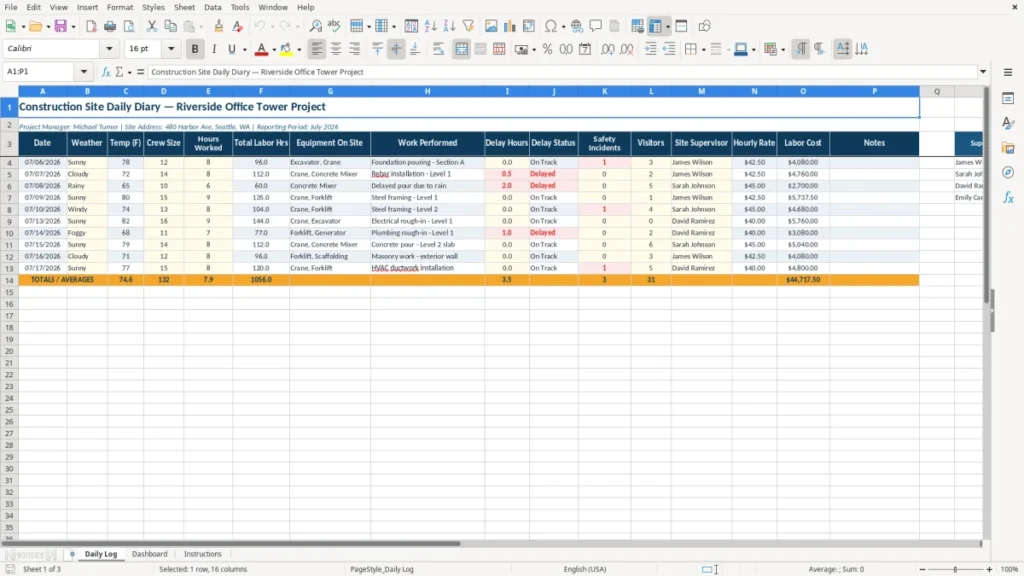Click the Print icon

coord(110,26)
